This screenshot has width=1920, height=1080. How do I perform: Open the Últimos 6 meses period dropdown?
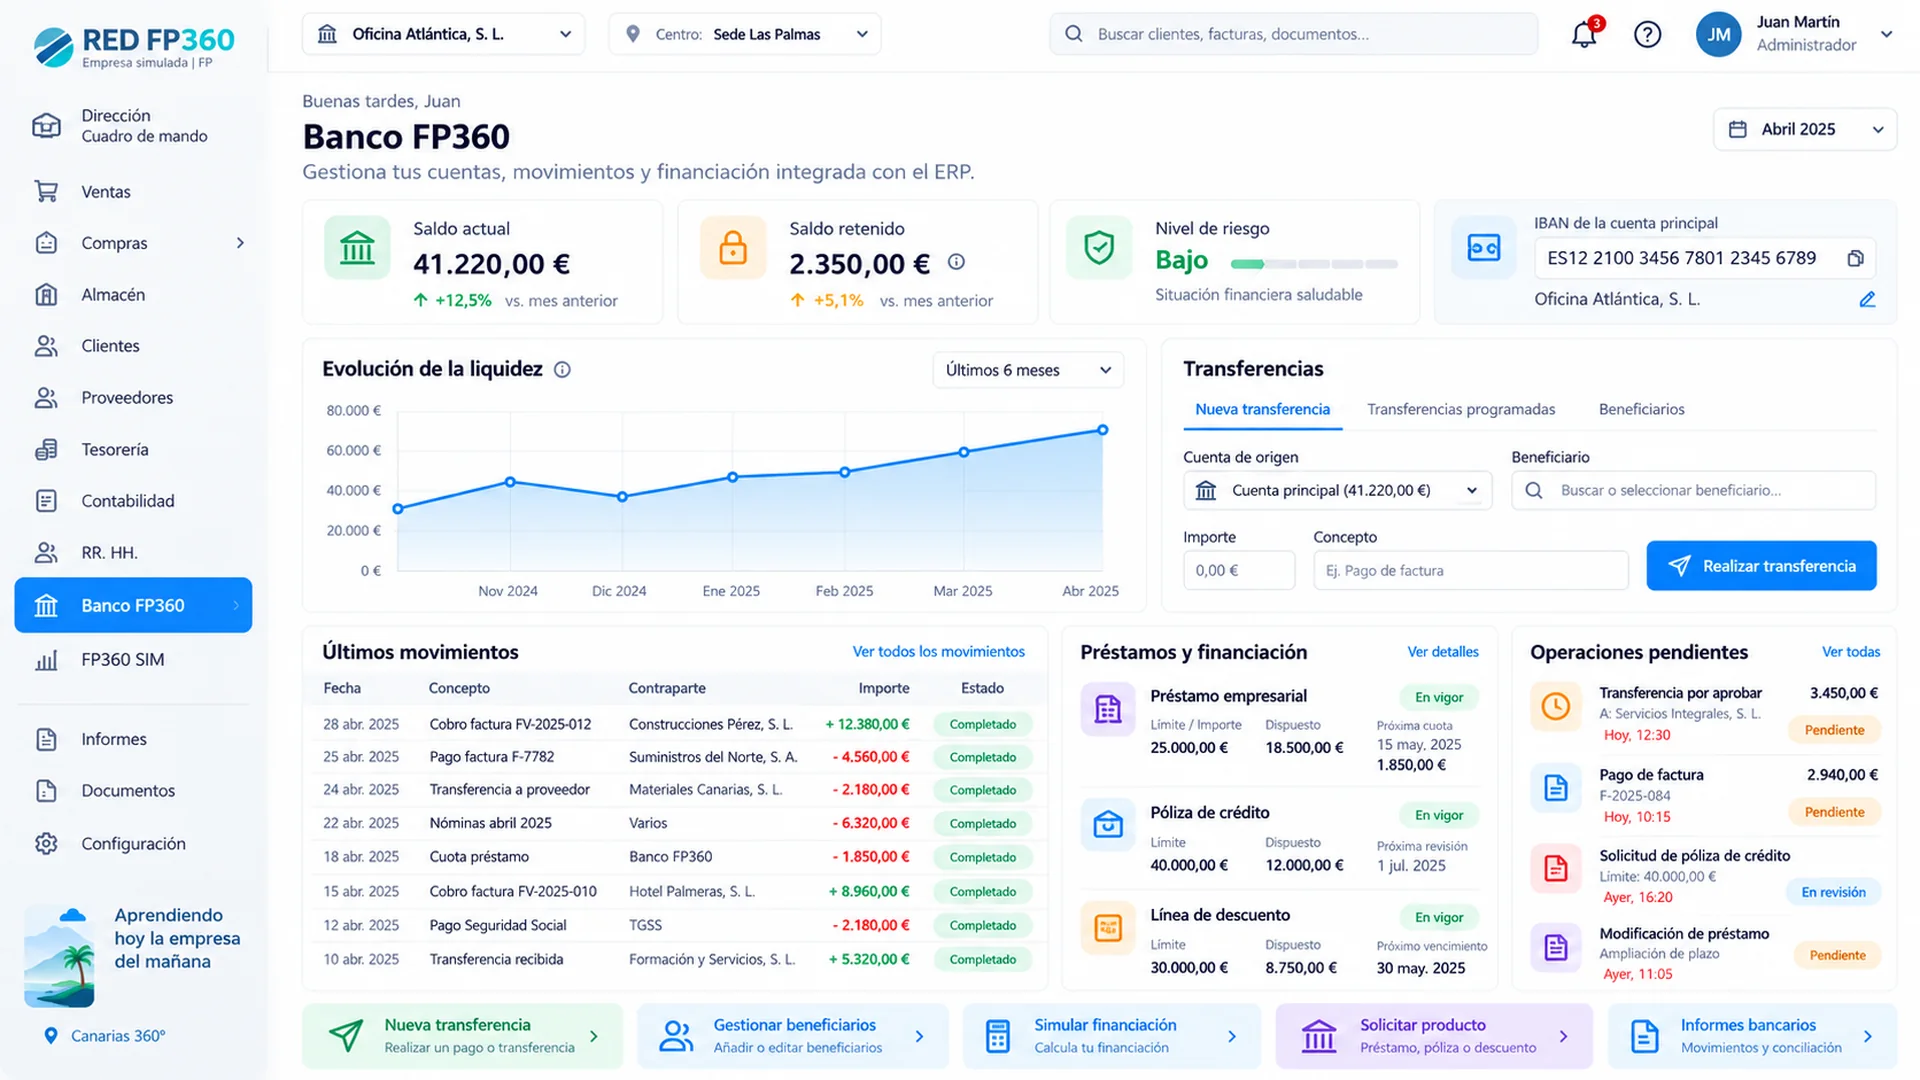(x=1028, y=370)
